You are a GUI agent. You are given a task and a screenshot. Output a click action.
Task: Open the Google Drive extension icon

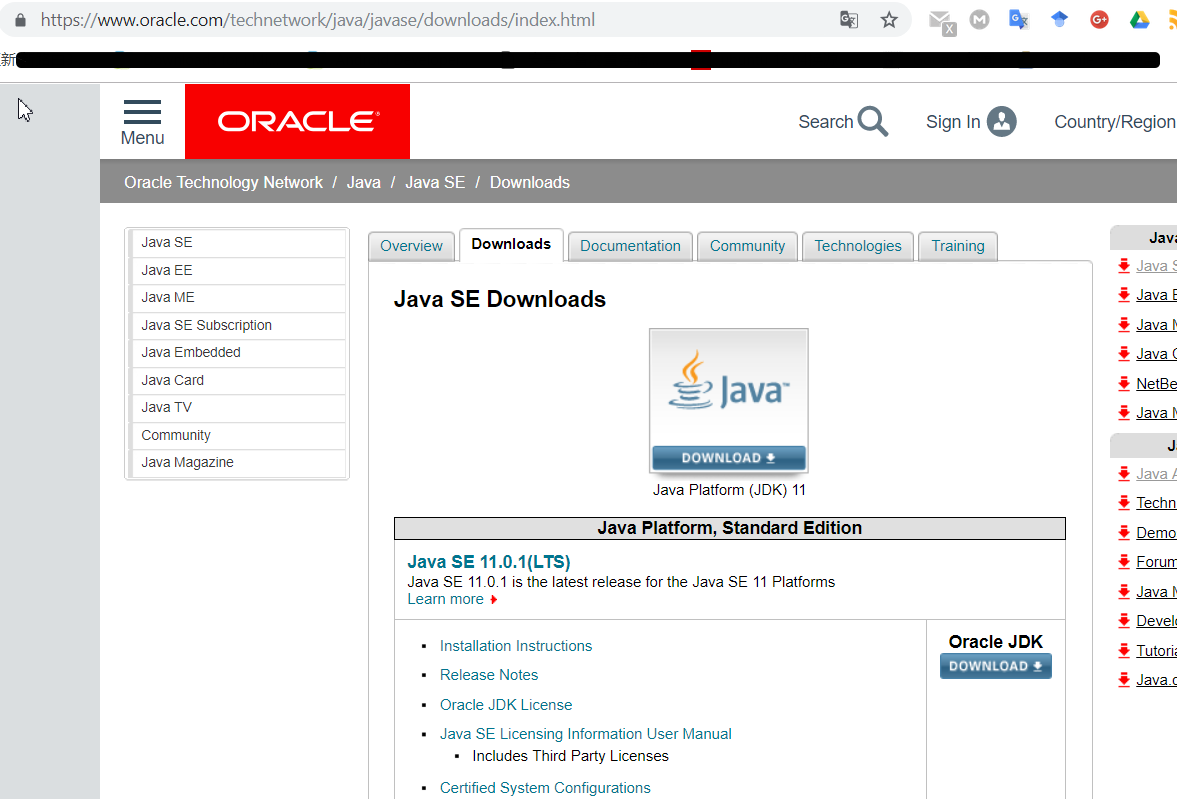coord(1139,20)
